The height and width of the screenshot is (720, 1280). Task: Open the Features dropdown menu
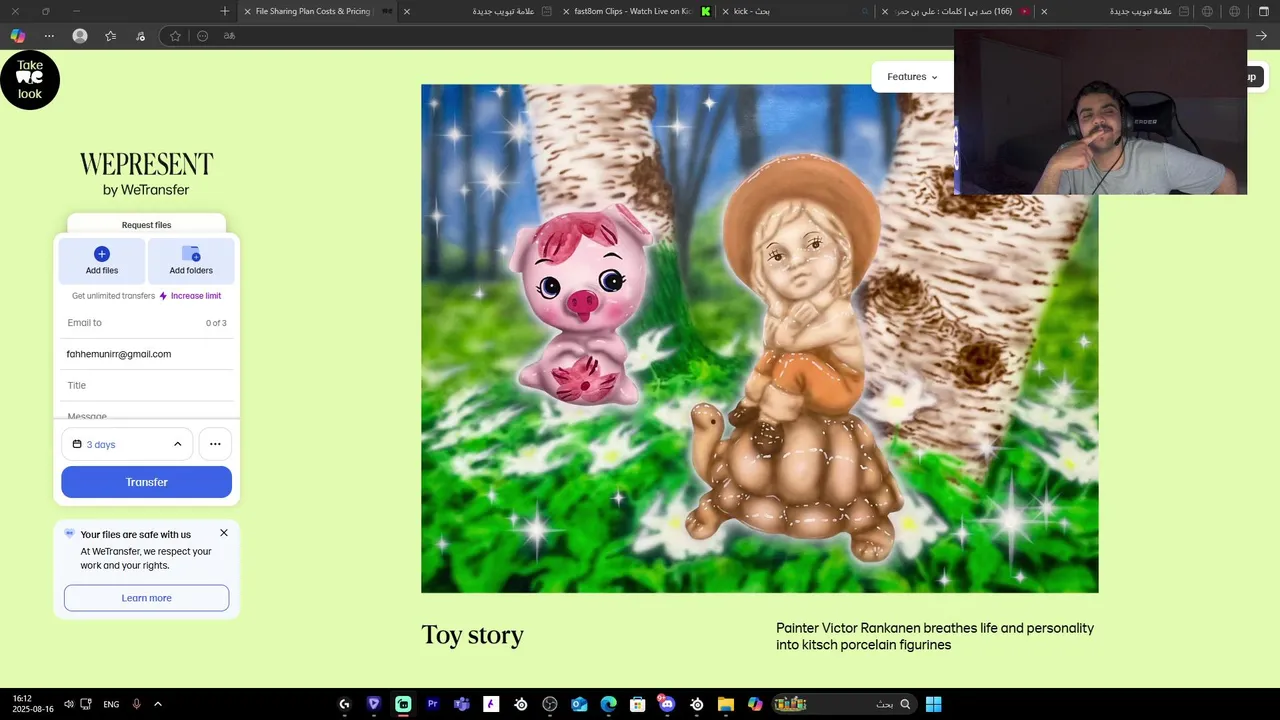912,77
